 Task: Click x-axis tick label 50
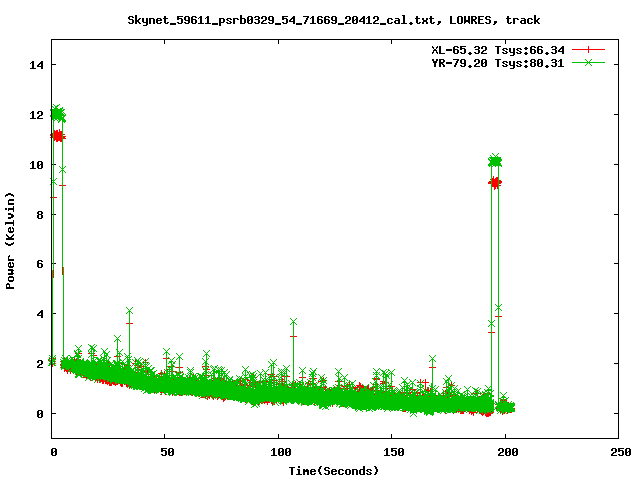(x=167, y=452)
